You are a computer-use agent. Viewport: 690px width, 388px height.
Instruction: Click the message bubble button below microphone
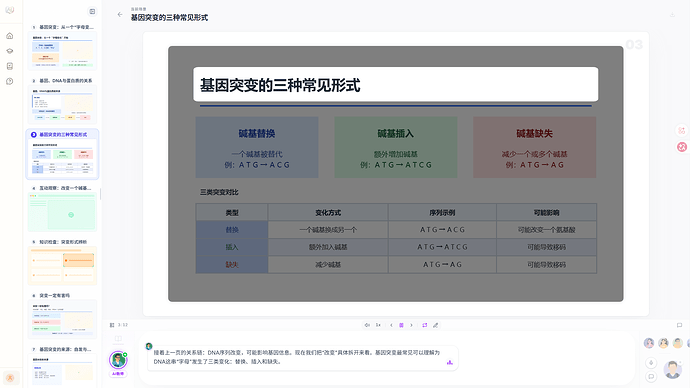click(651, 377)
